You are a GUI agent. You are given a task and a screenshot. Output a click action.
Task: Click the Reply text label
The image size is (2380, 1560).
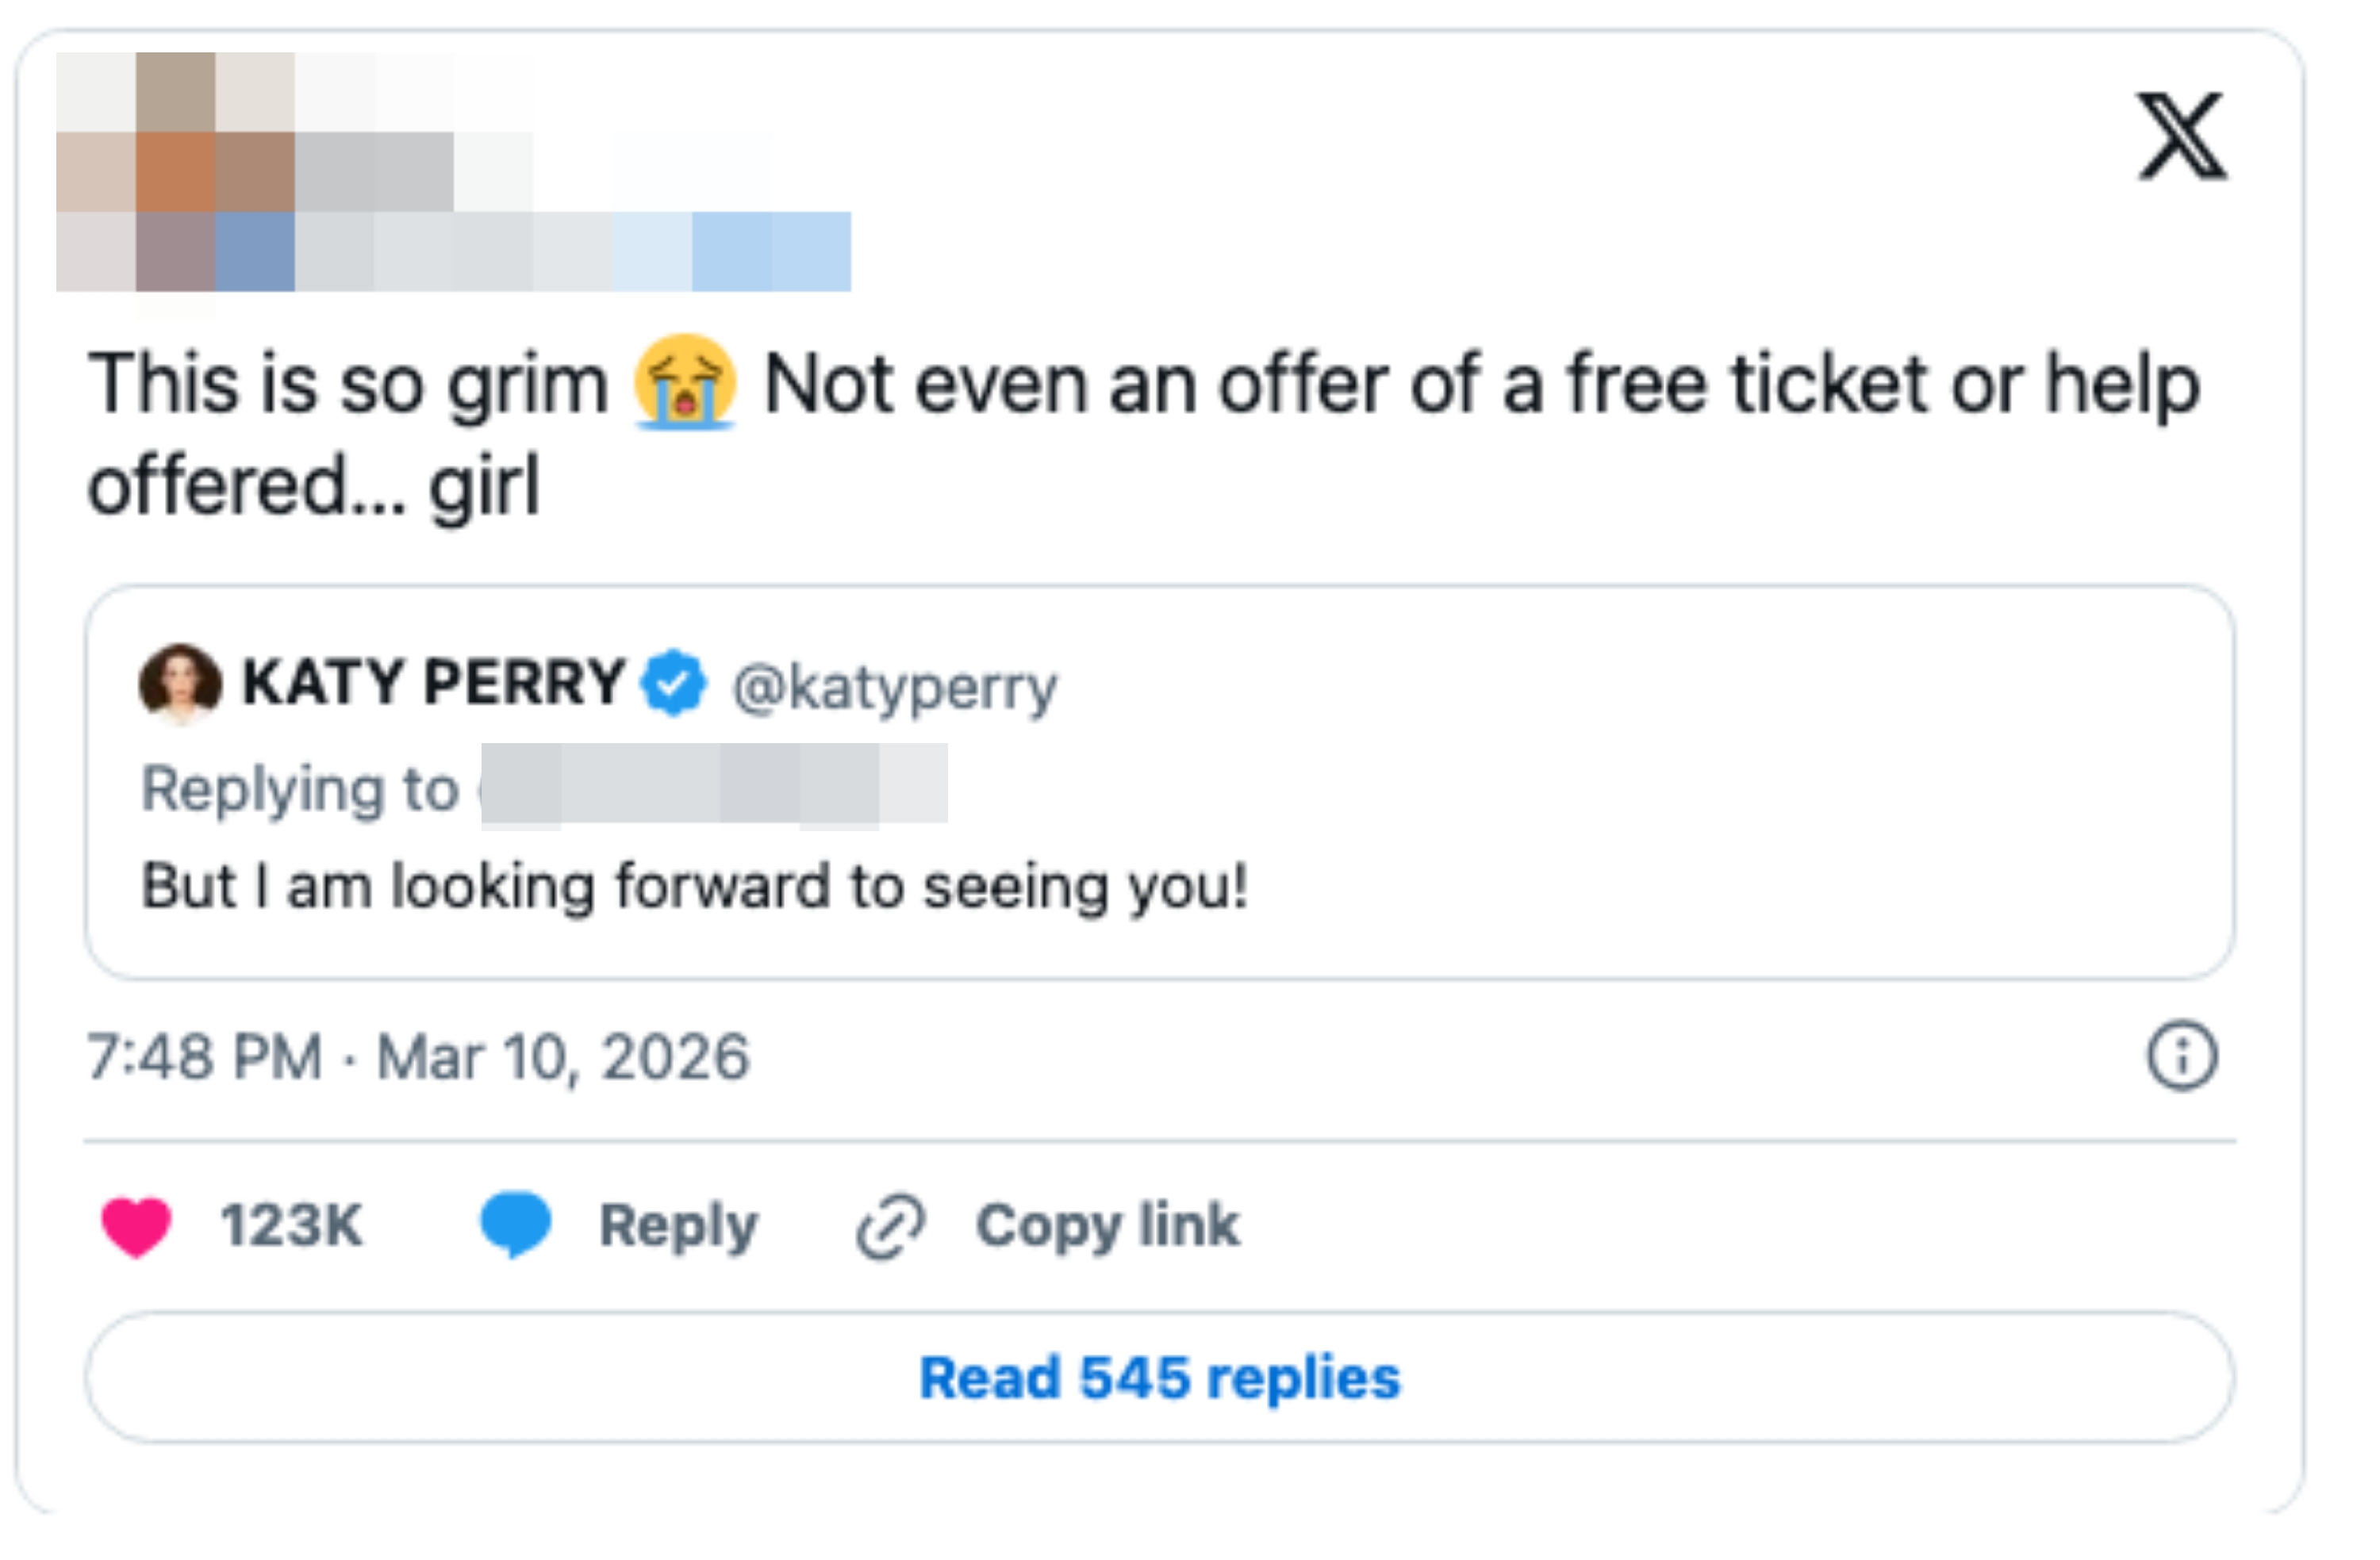(678, 1225)
